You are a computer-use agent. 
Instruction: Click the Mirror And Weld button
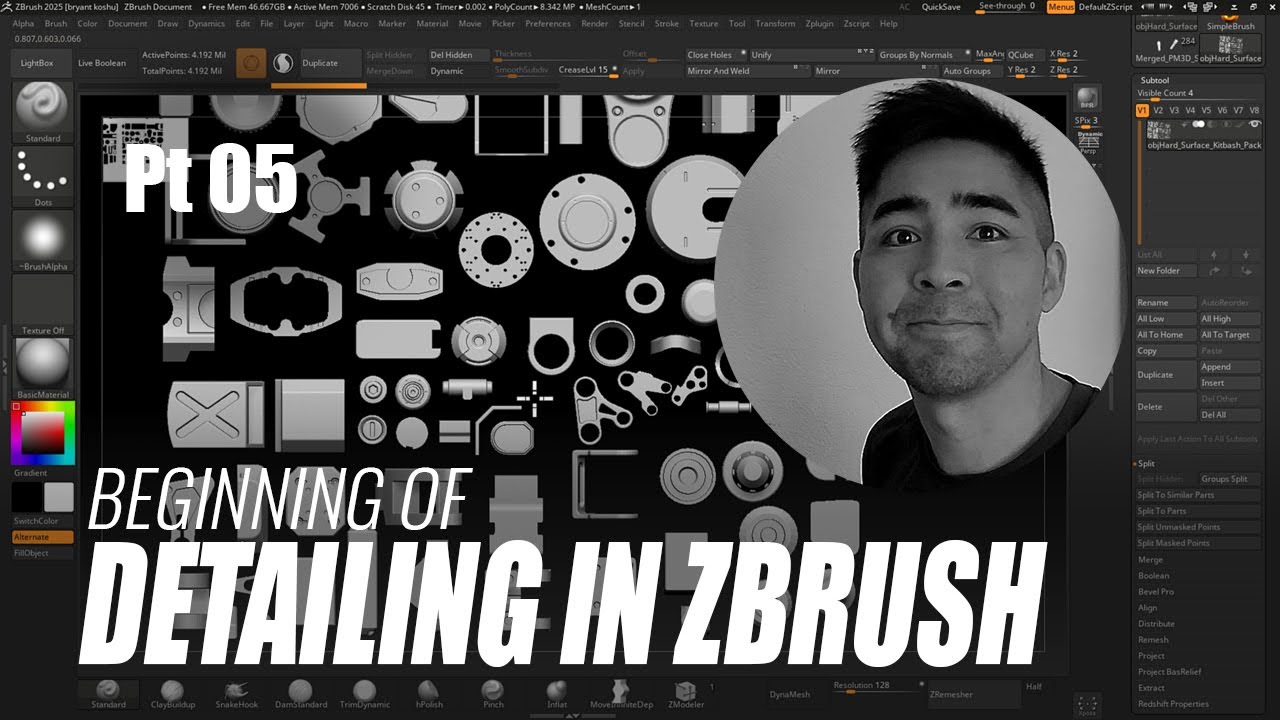[747, 71]
